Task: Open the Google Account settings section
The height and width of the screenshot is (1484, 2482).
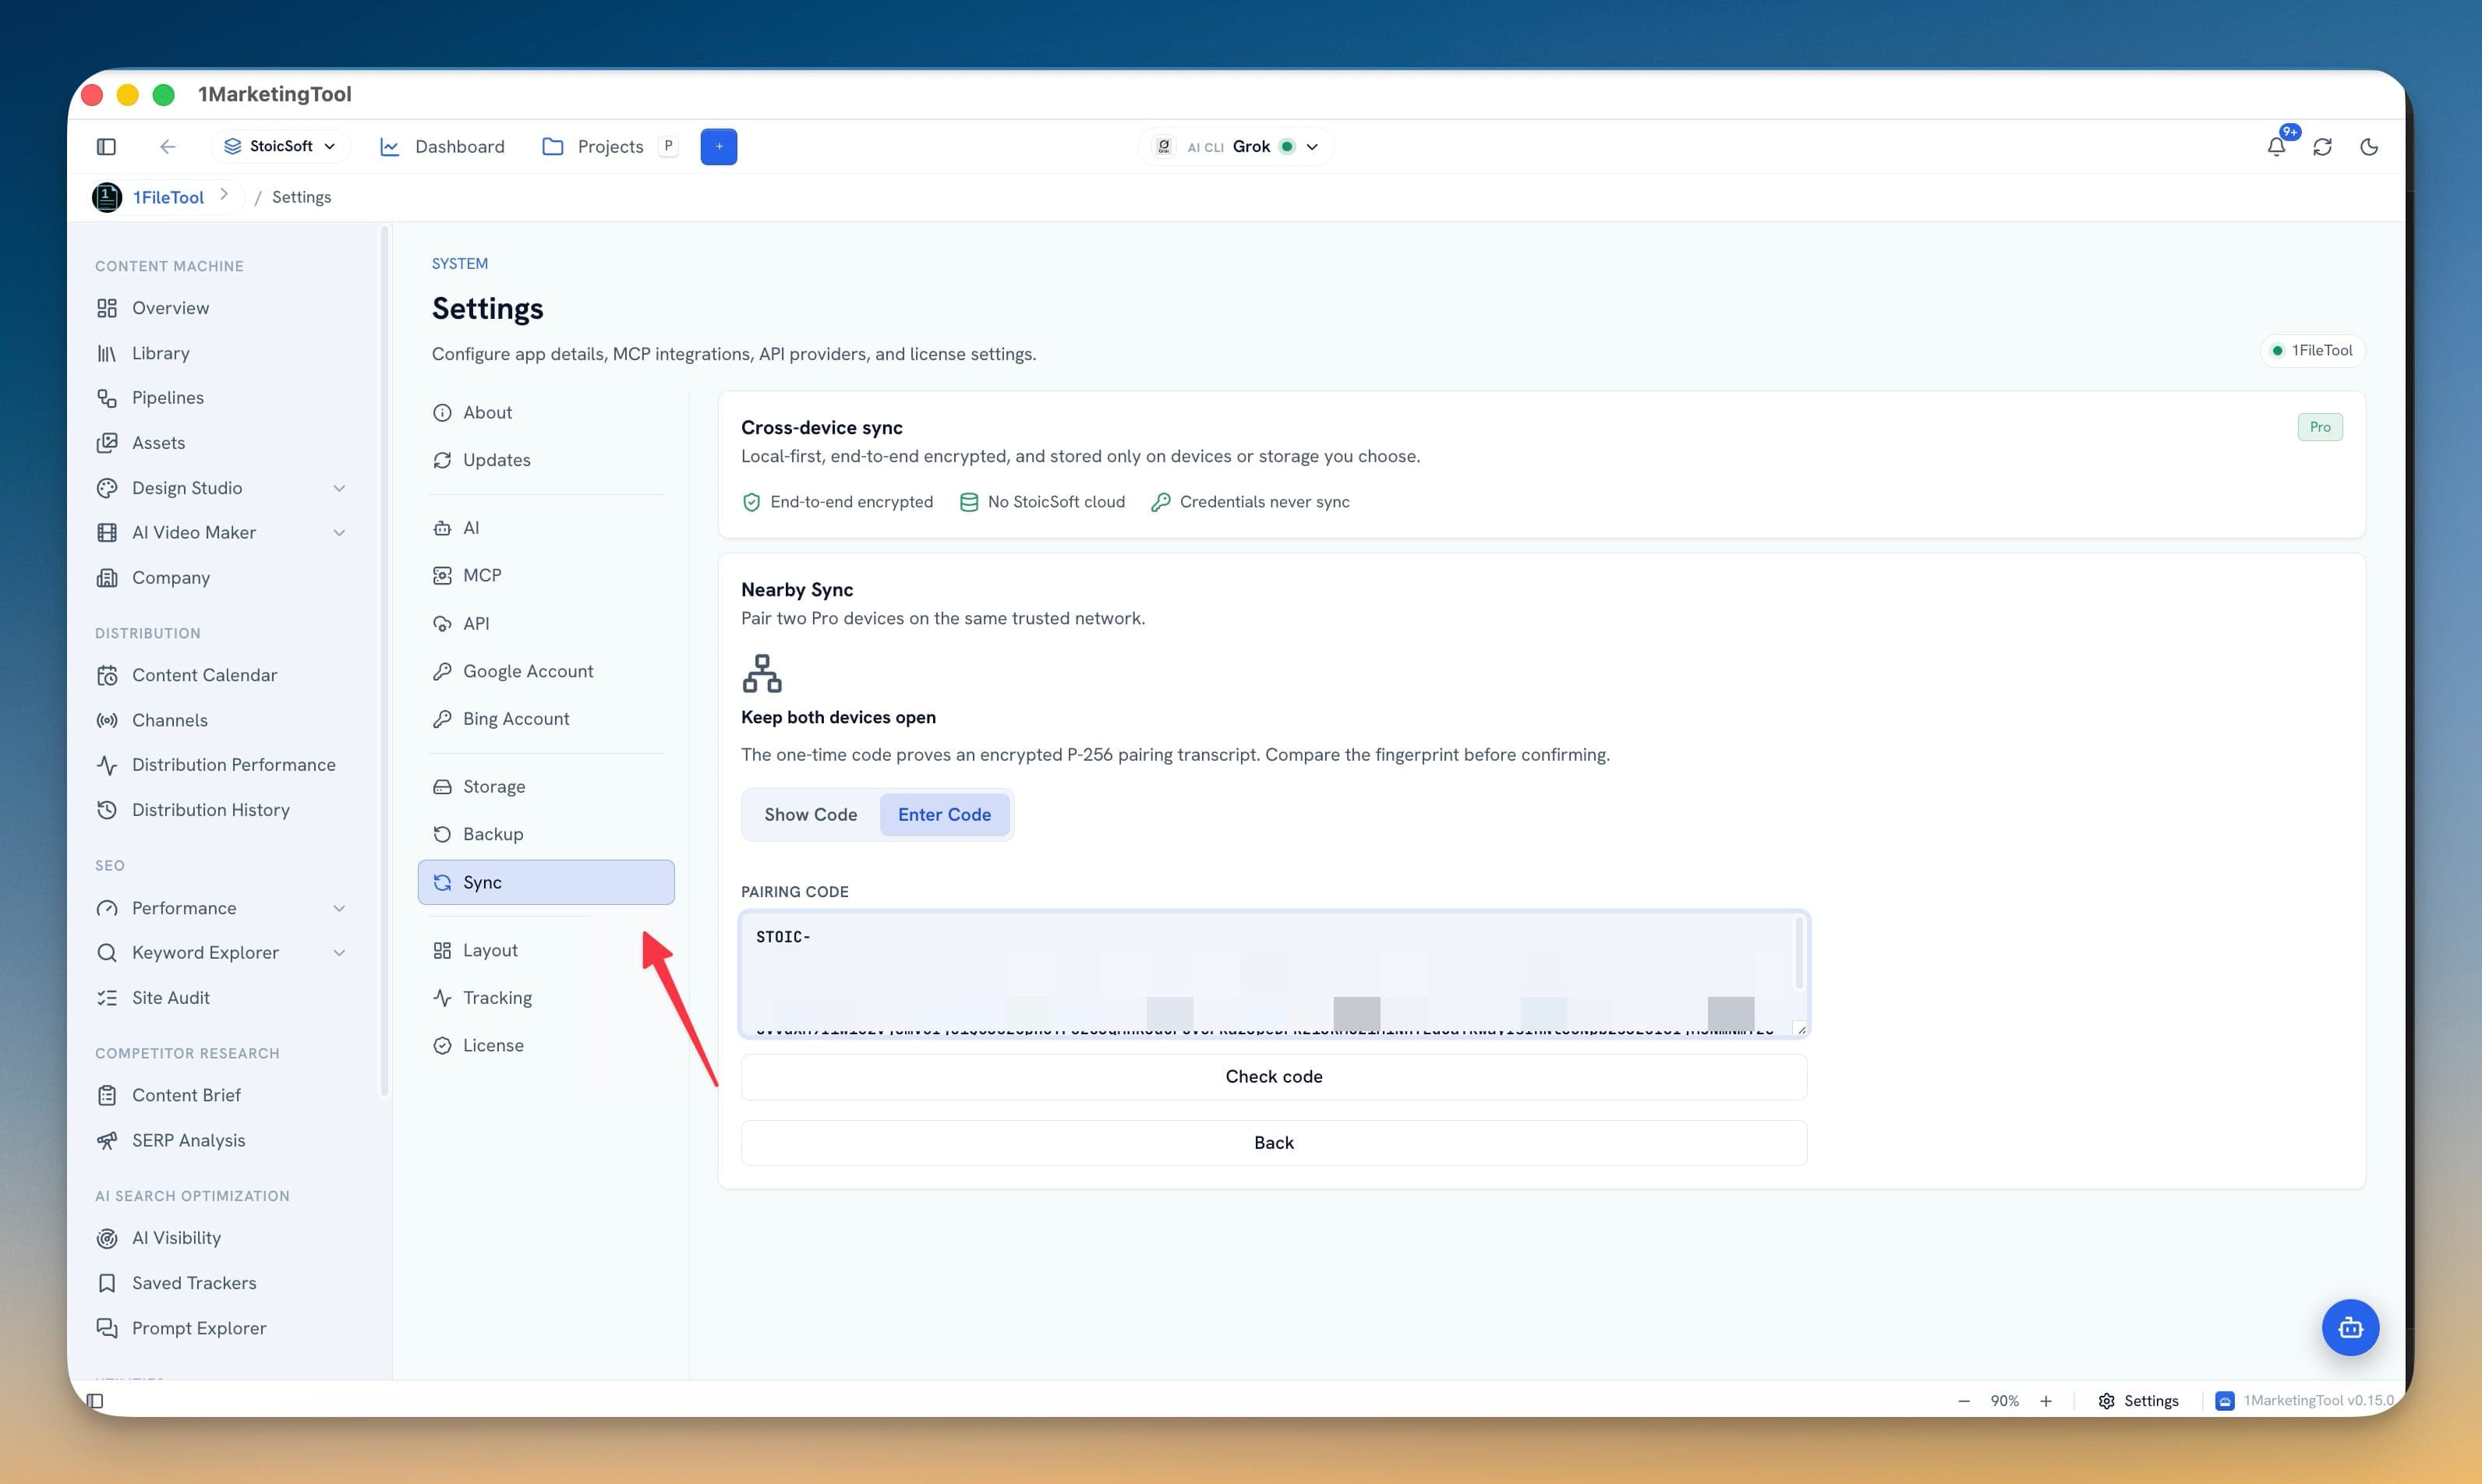Action: pos(546,671)
